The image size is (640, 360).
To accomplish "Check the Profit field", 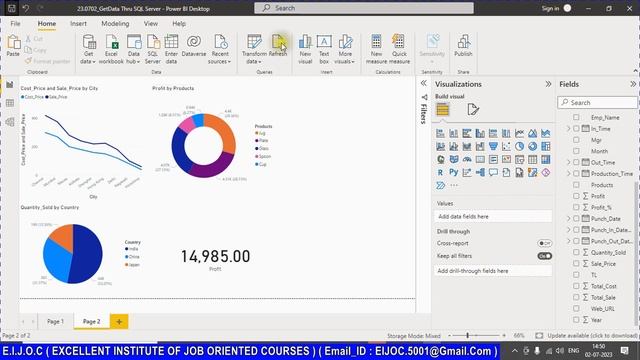I will pos(576,196).
